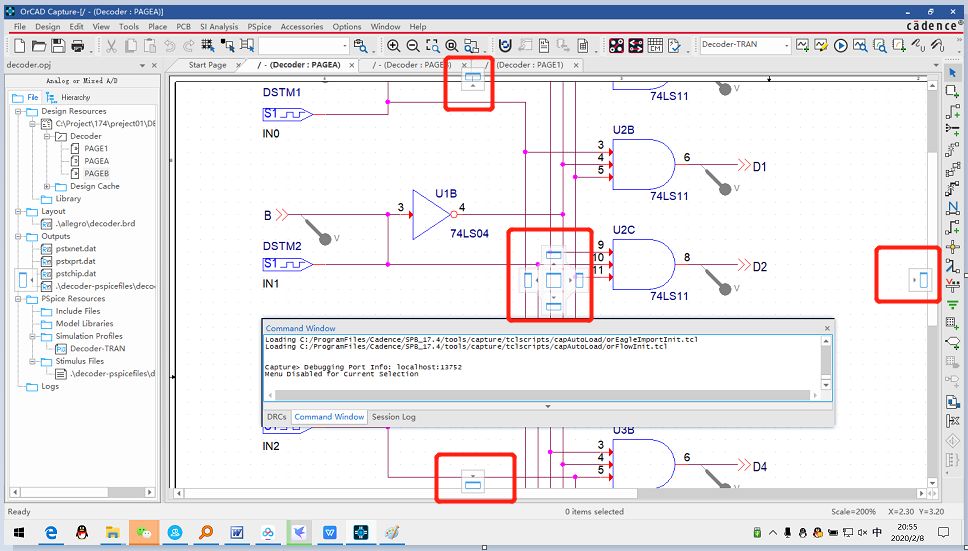The width and height of the screenshot is (968, 551).
Task: Select Decoder-TRAN simulation profile in tree
Action: (x=98, y=349)
